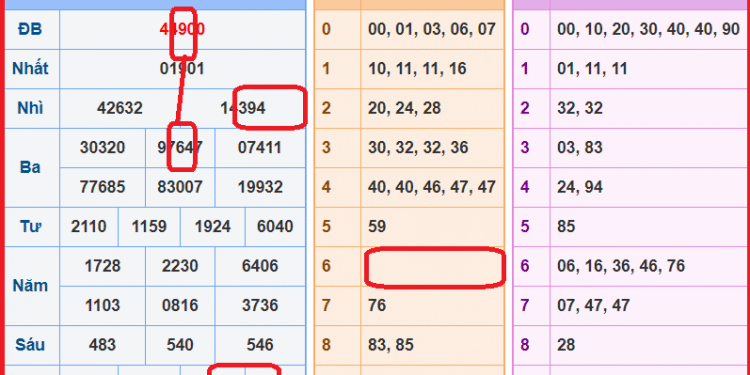750x375 pixels.
Task: Click head digit 6 in the orange table
Action: (326, 266)
